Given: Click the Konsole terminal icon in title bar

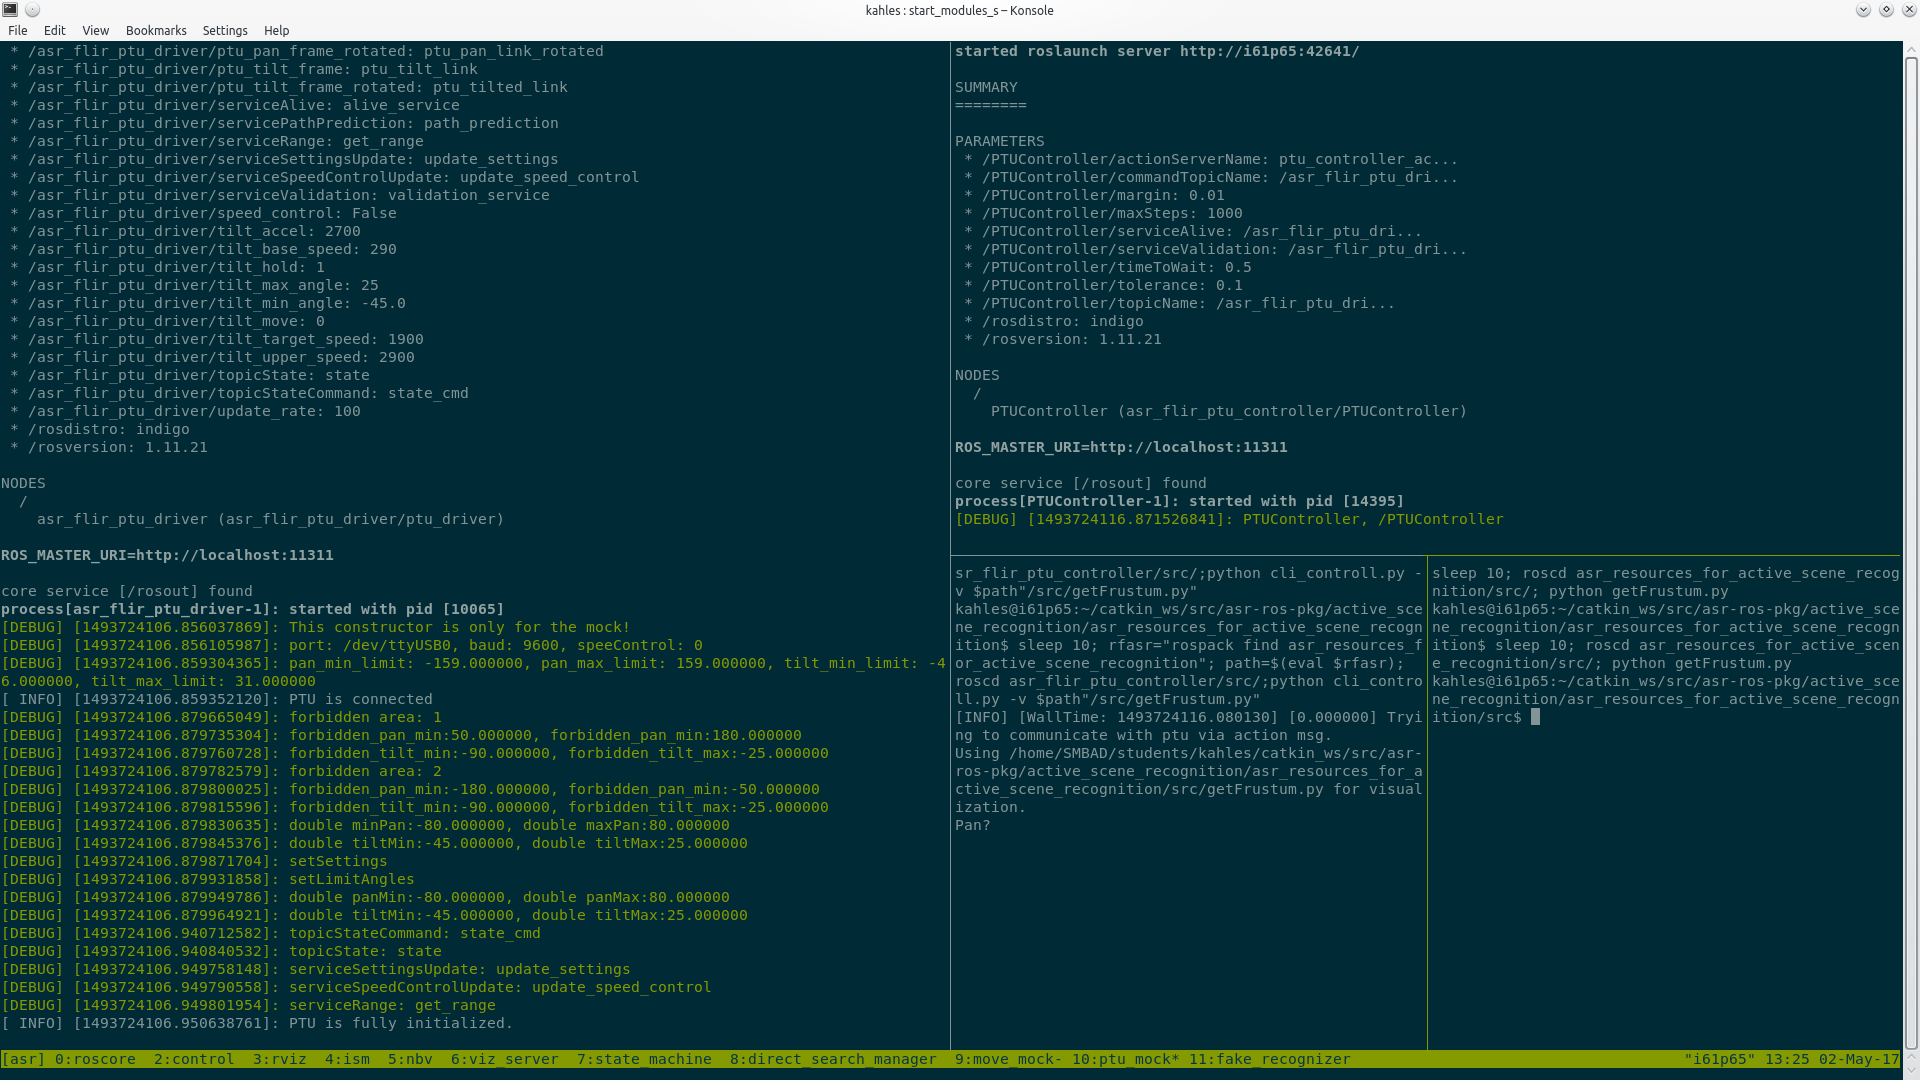Looking at the screenshot, I should (x=10, y=10).
